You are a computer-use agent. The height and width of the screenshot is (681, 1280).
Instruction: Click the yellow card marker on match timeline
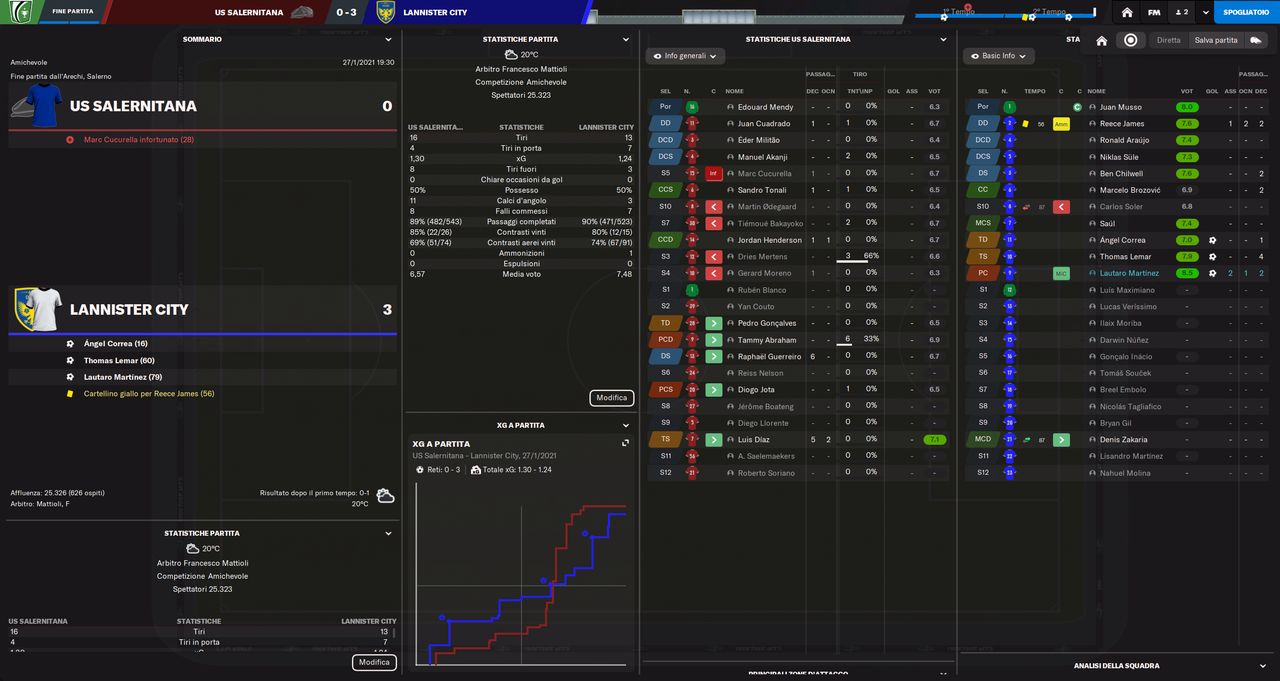(x=1025, y=17)
